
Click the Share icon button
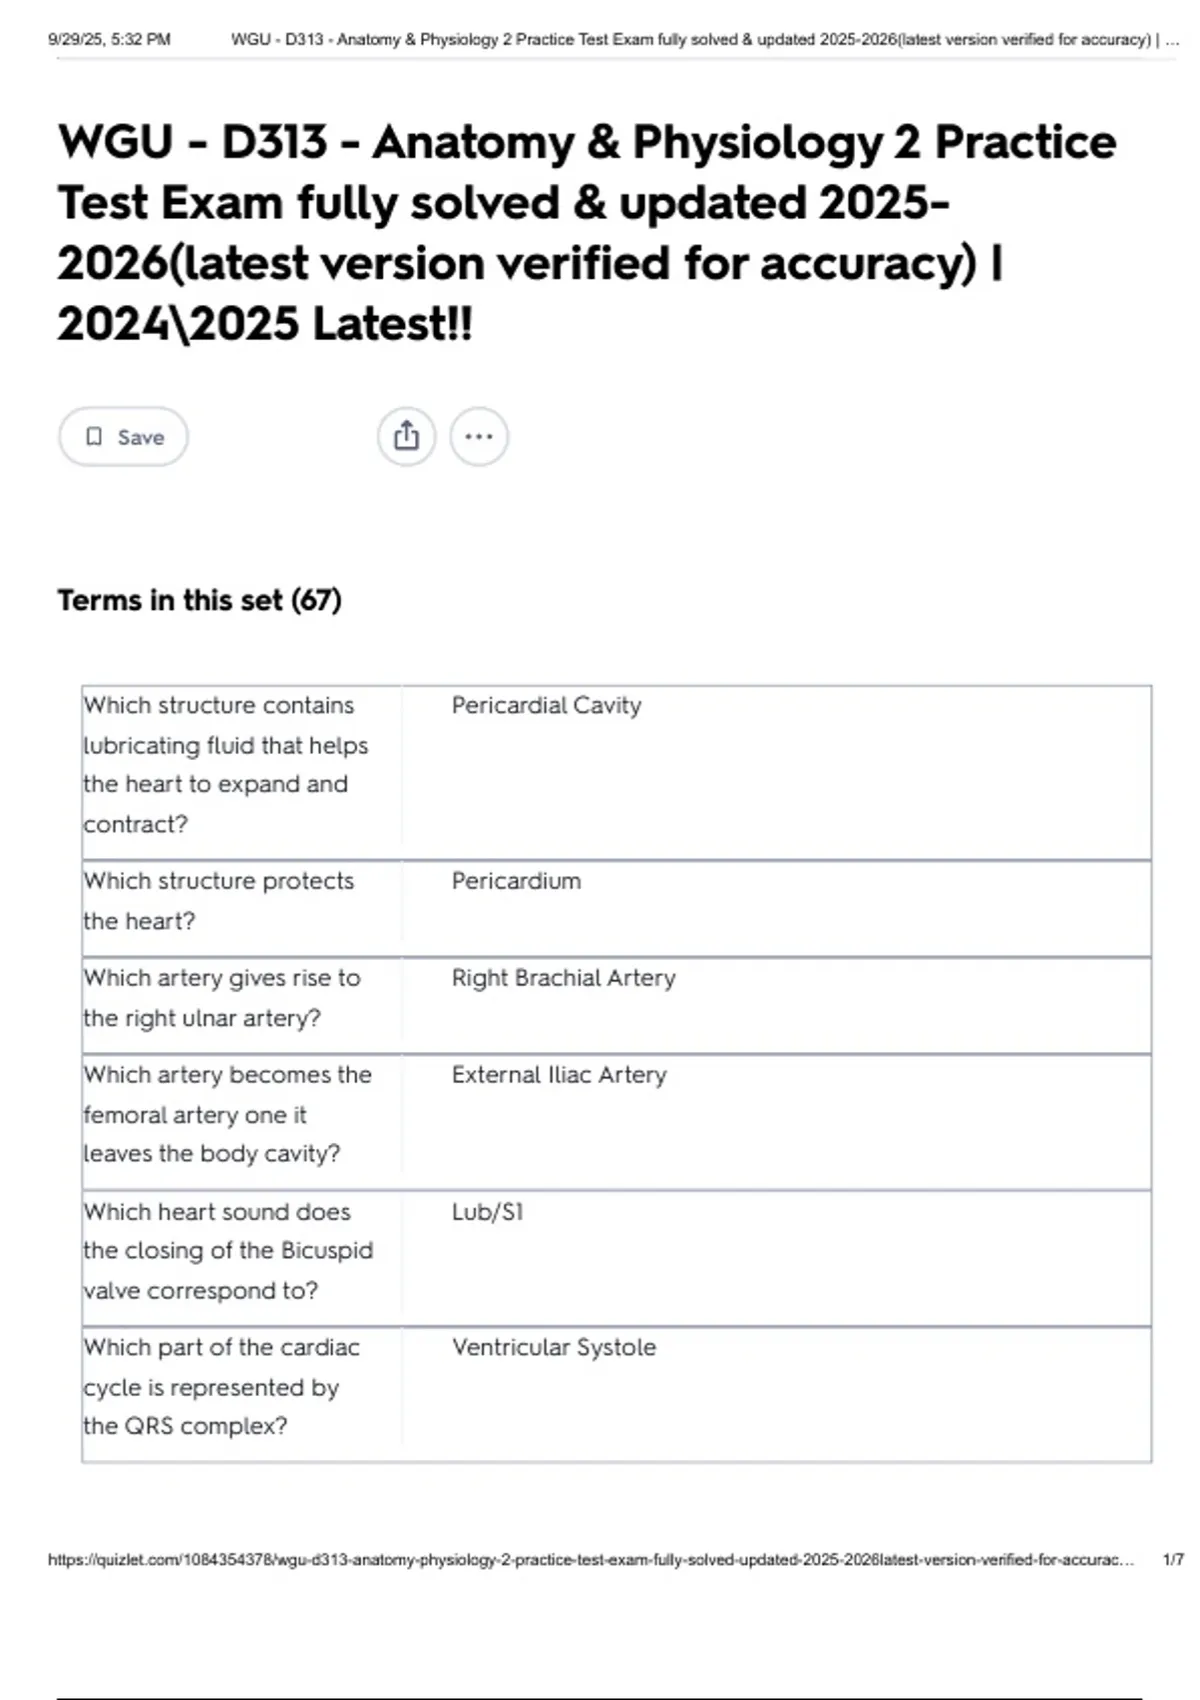pyautogui.click(x=406, y=436)
